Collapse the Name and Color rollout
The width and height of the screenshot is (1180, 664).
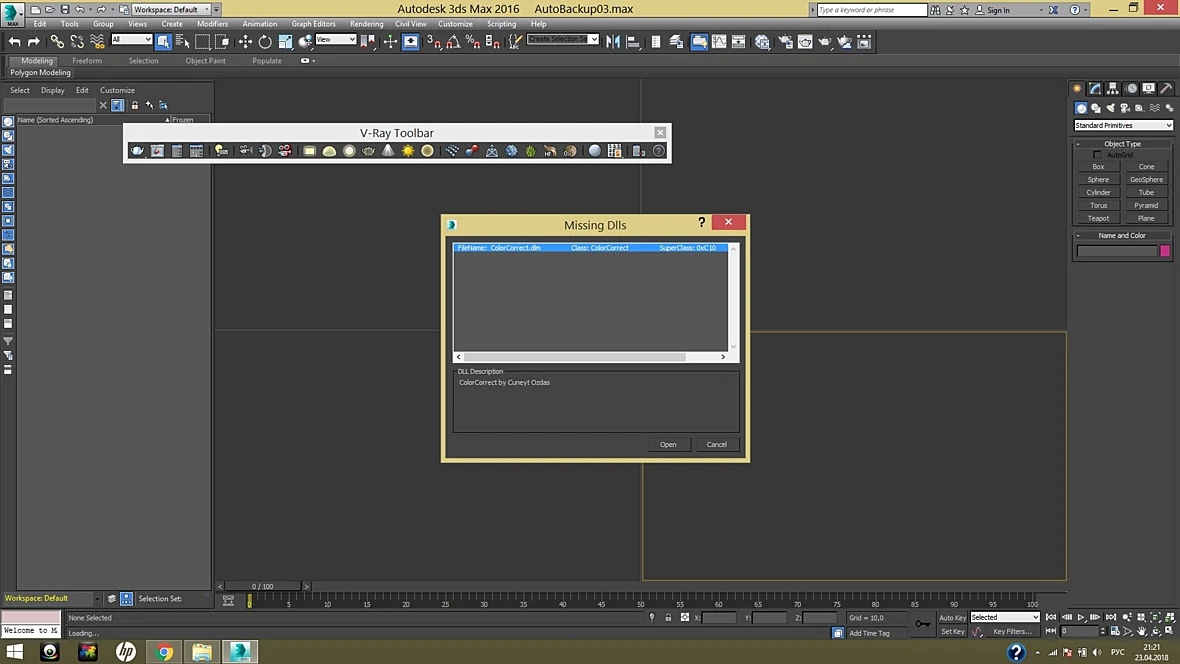(x=1122, y=236)
